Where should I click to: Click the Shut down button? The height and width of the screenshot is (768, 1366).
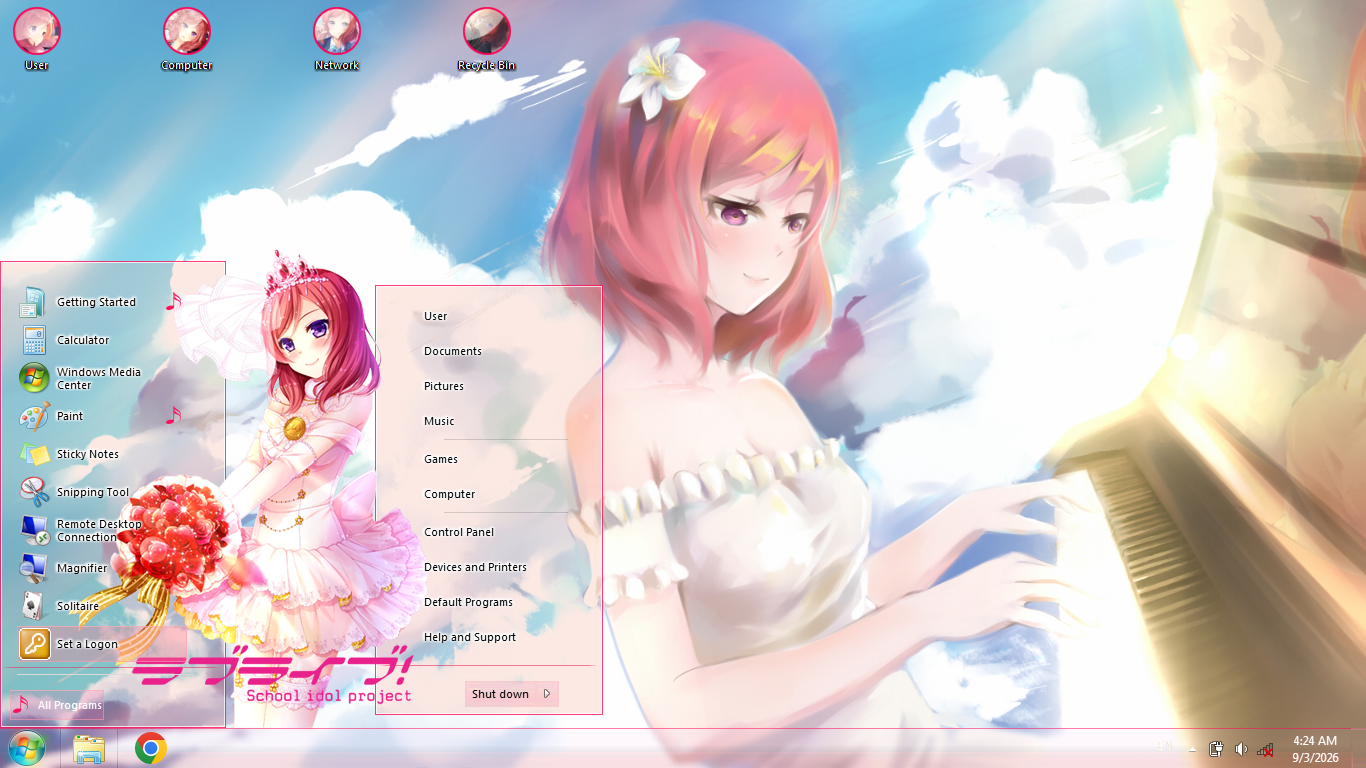pos(500,694)
